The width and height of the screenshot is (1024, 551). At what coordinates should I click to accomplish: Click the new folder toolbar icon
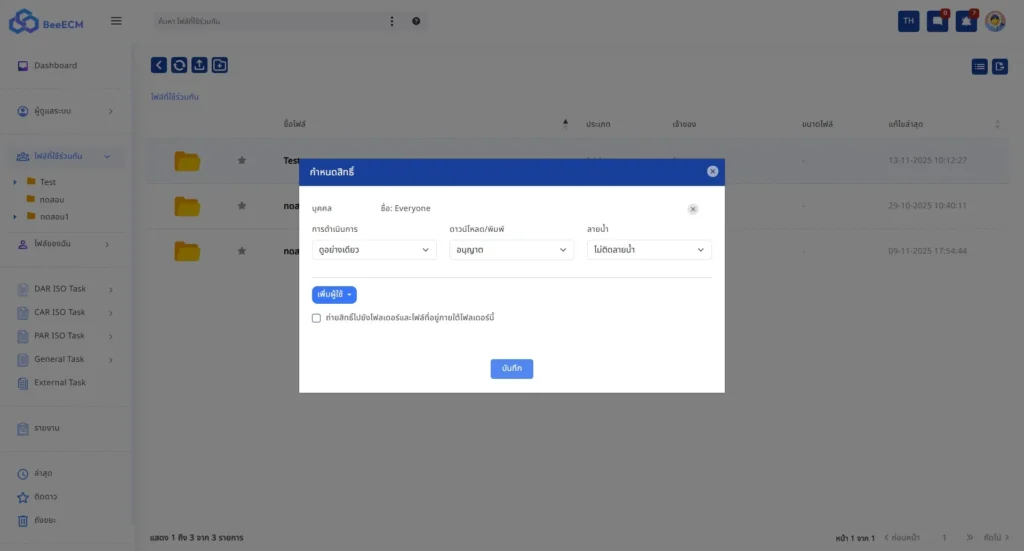220,65
